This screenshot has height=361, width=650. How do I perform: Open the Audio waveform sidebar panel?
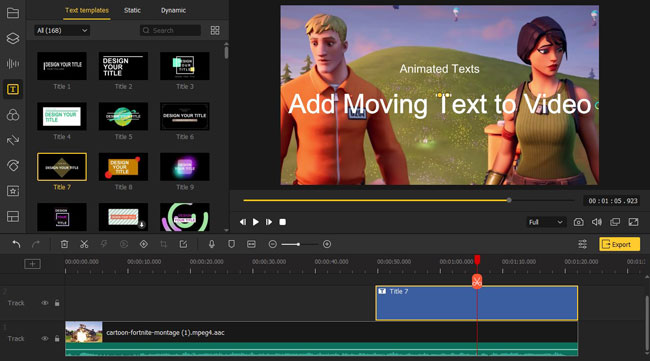click(13, 63)
